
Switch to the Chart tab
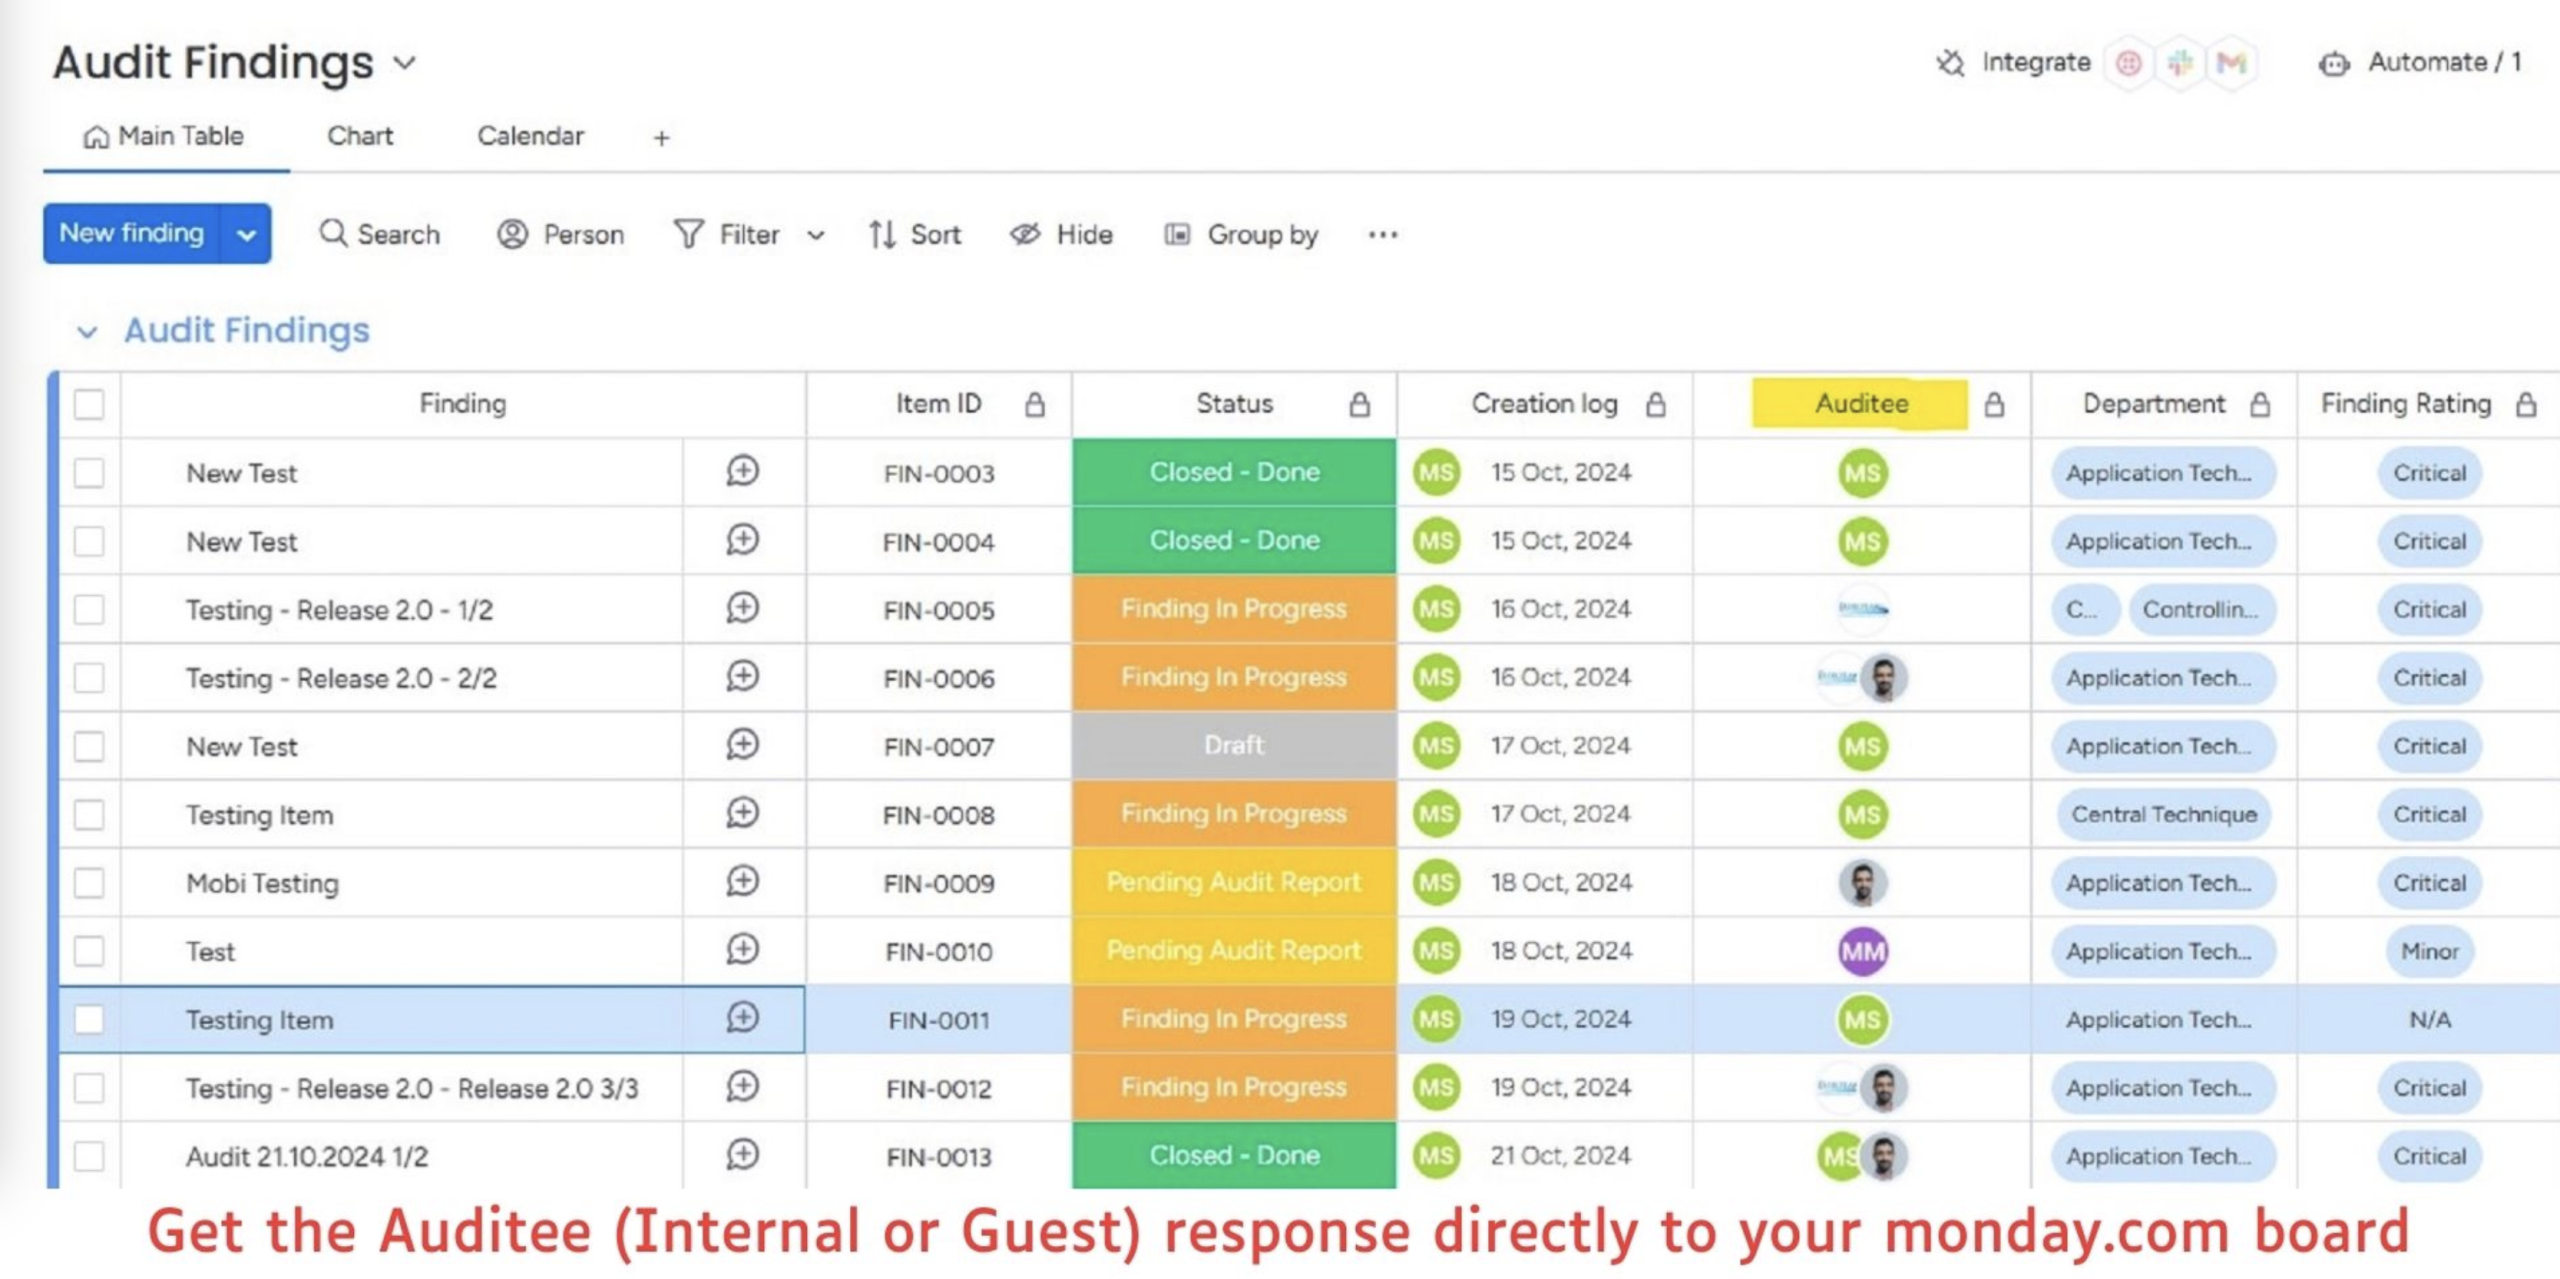tap(360, 136)
